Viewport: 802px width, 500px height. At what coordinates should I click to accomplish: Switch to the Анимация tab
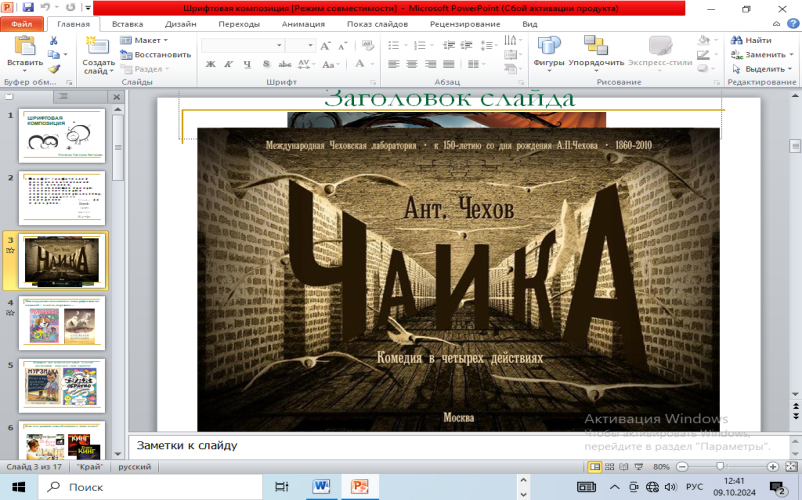click(303, 24)
